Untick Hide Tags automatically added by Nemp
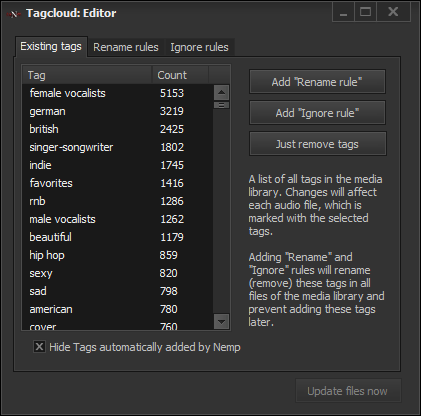The height and width of the screenshot is (416, 421). [x=39, y=347]
